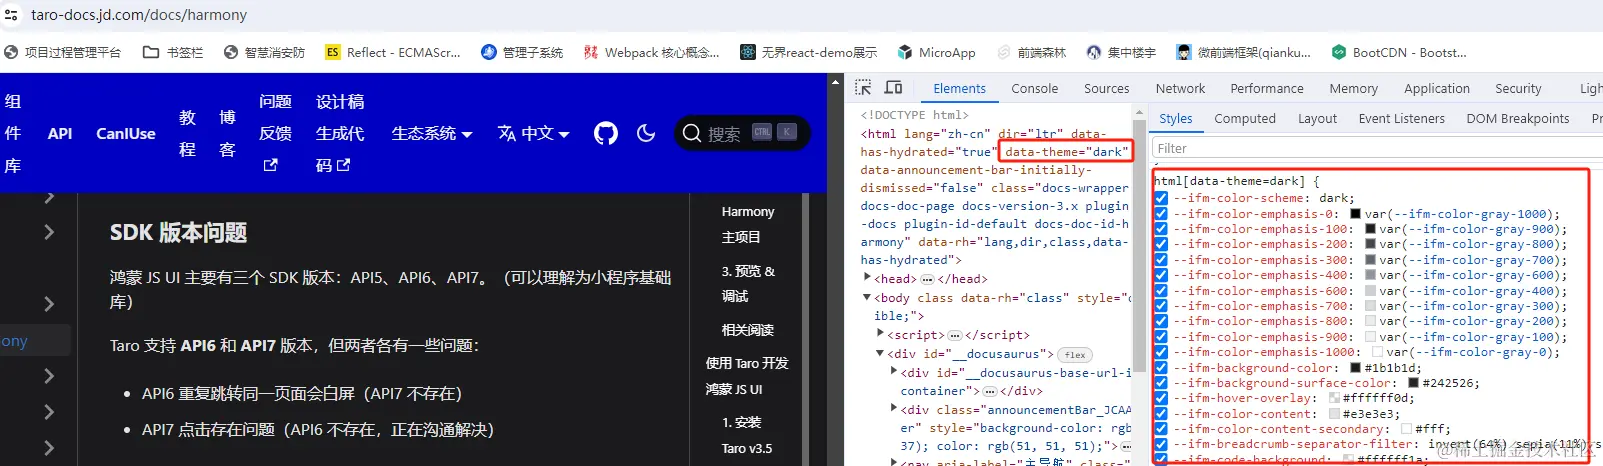Viewport: 1603px width, 466px height.
Task: Expand the __docusaurus-base-url-issue-banner-container div
Action: [x=894, y=371]
